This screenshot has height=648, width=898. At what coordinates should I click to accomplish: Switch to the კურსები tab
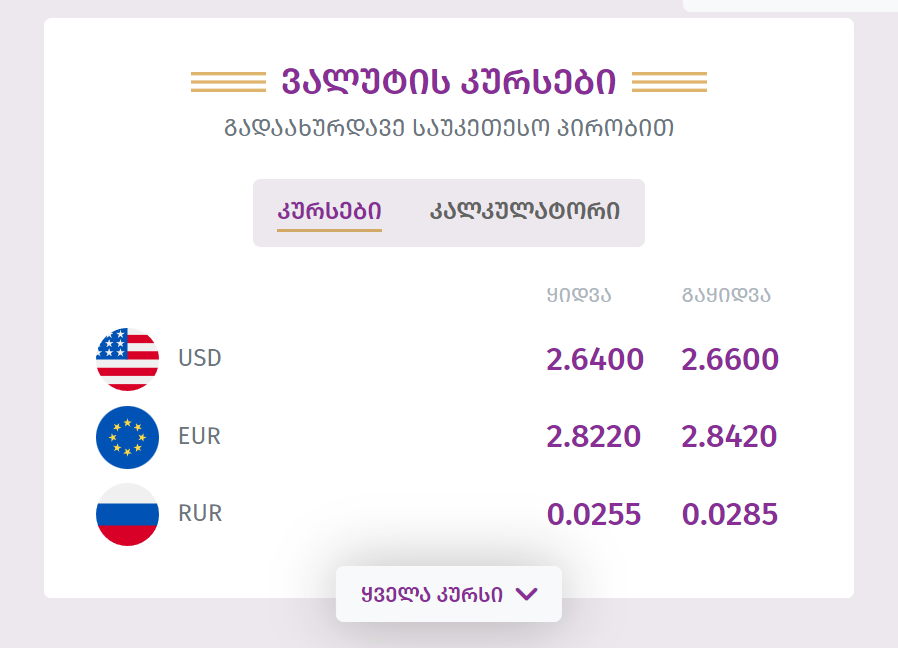coord(329,211)
